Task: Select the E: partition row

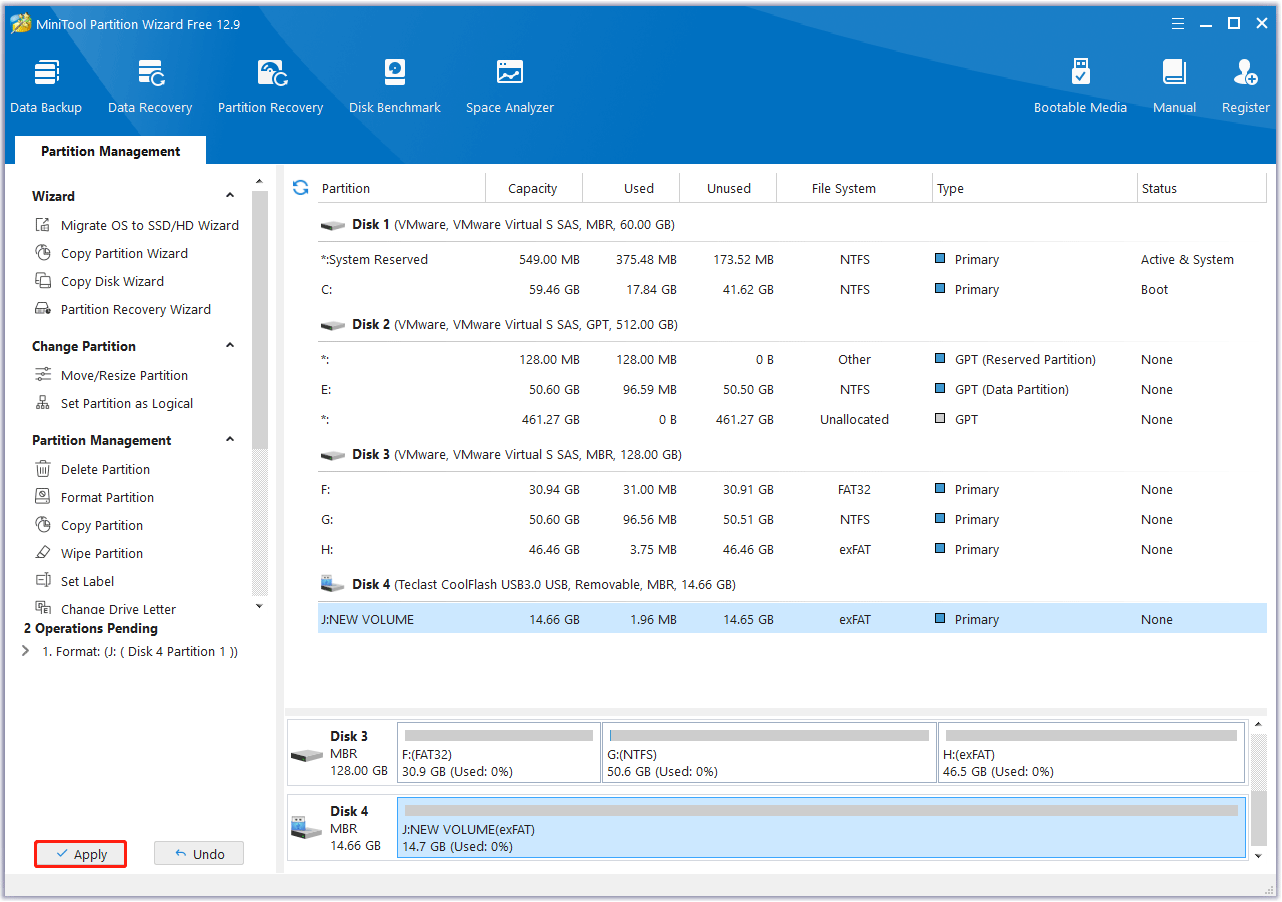Action: 792,389
